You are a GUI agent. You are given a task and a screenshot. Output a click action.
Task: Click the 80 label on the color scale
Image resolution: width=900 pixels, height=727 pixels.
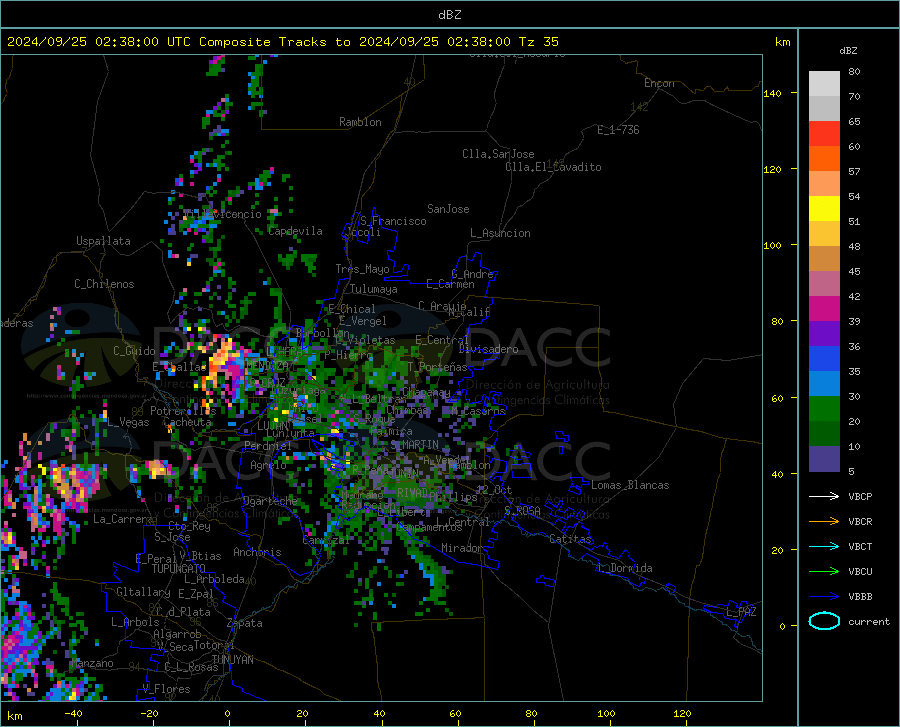(854, 71)
